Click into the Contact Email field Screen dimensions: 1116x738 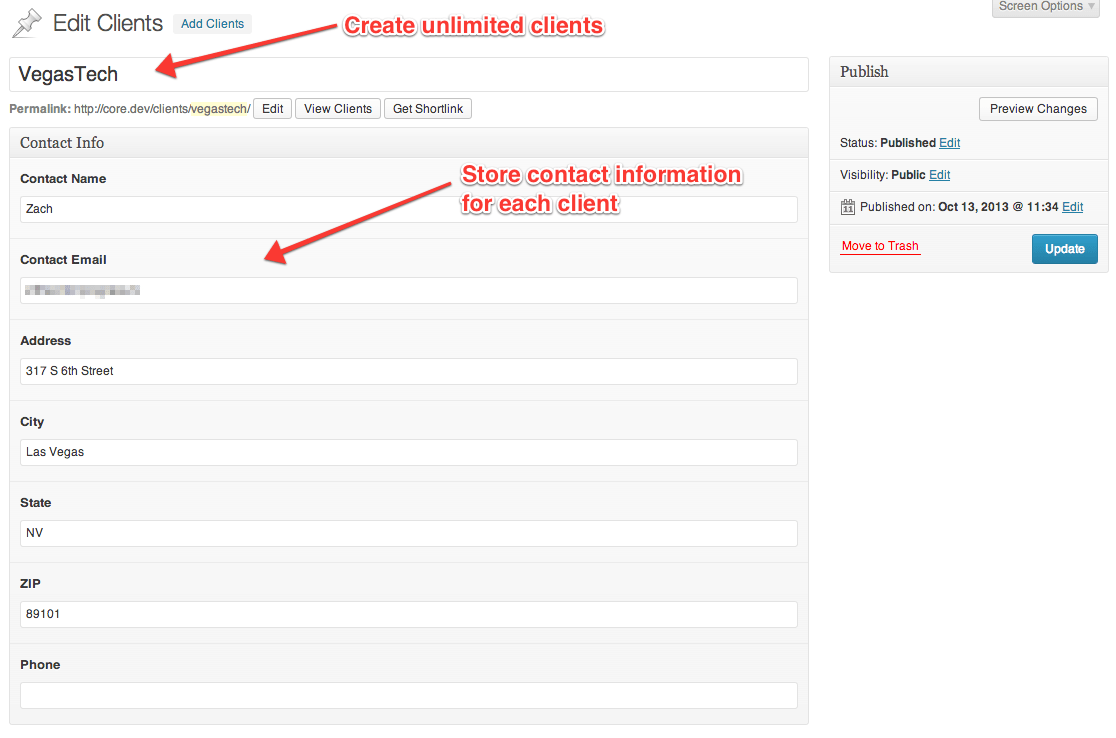[408, 290]
